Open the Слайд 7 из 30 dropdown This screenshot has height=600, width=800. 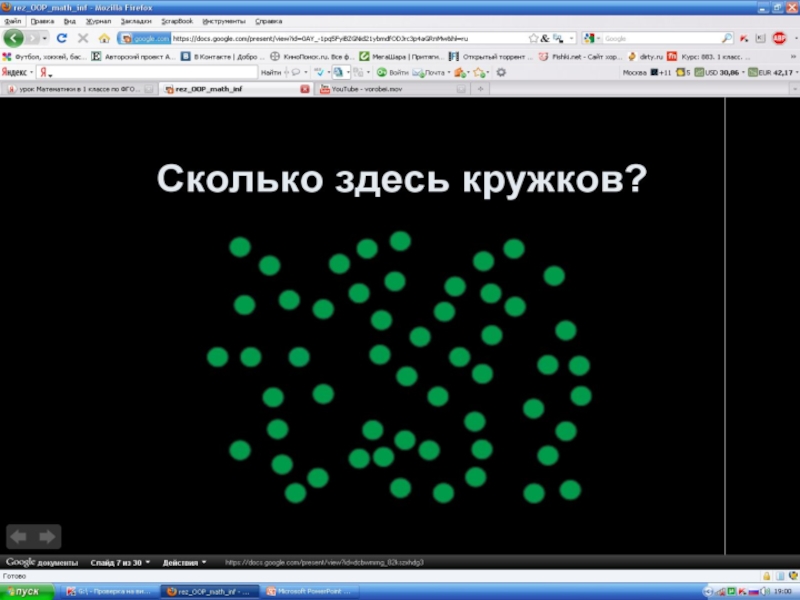click(x=120, y=562)
